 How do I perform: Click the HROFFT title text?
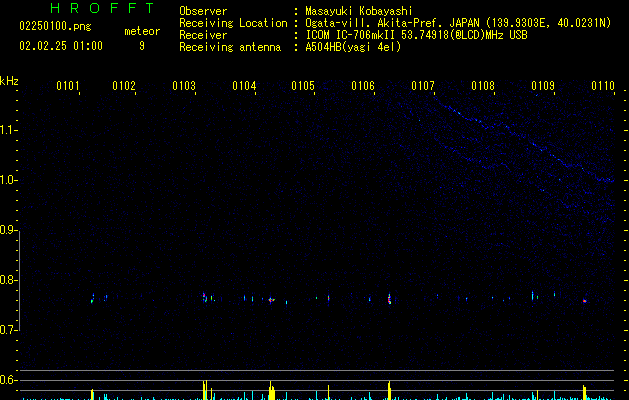(x=103, y=8)
